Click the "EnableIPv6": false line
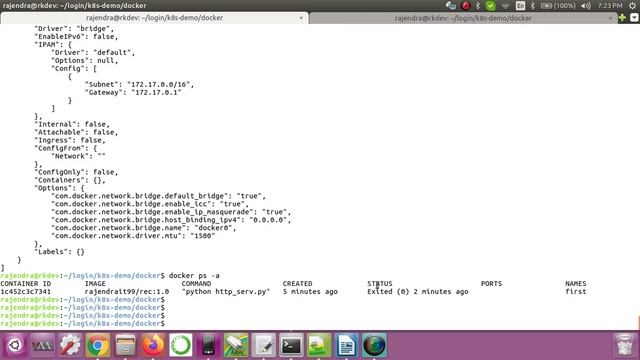 click(x=76, y=37)
